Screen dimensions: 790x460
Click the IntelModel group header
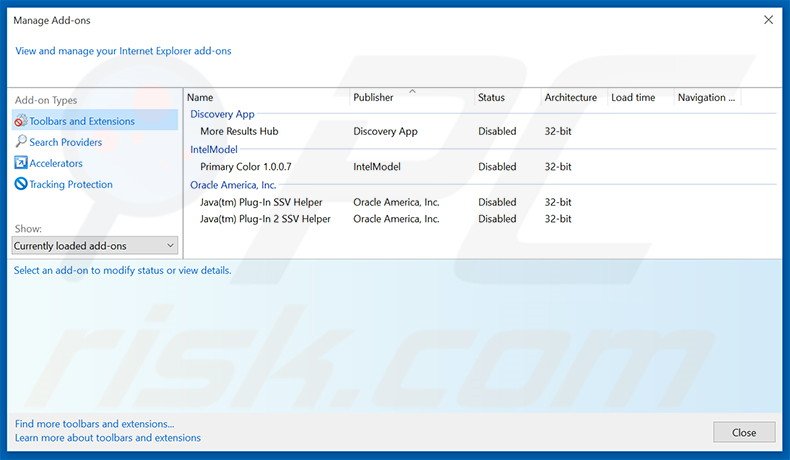point(214,149)
